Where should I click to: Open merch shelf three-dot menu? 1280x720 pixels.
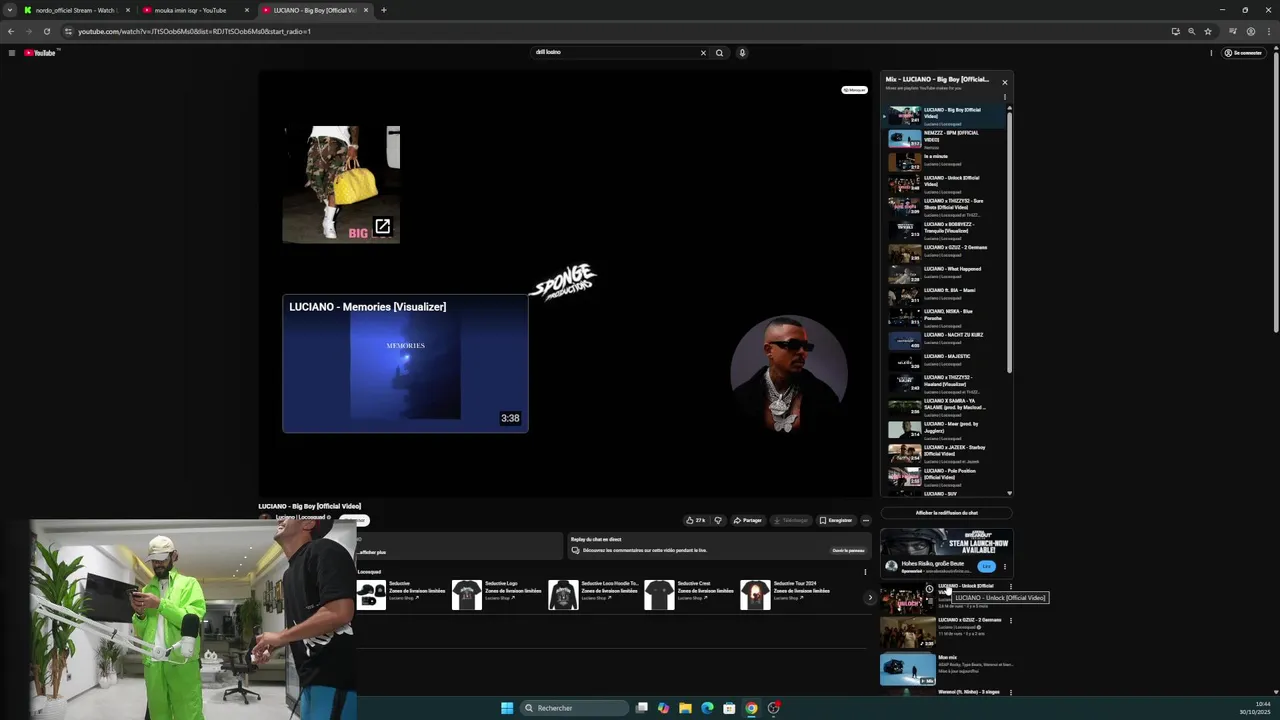tap(865, 572)
